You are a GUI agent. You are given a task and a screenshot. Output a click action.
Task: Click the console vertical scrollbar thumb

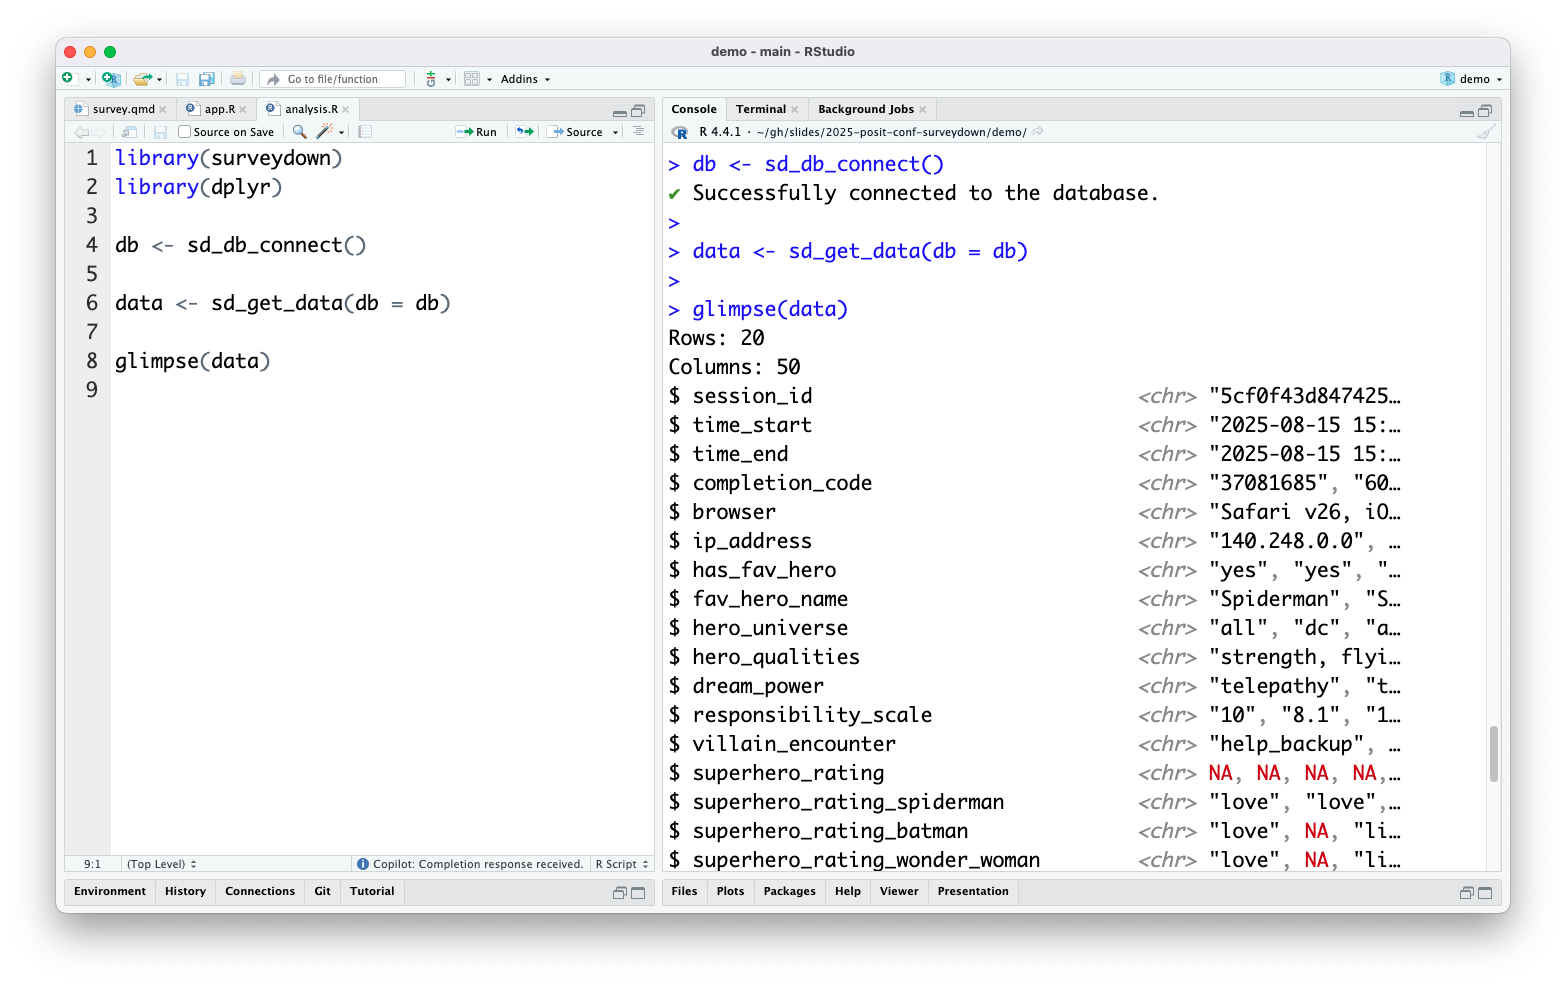tap(1493, 753)
